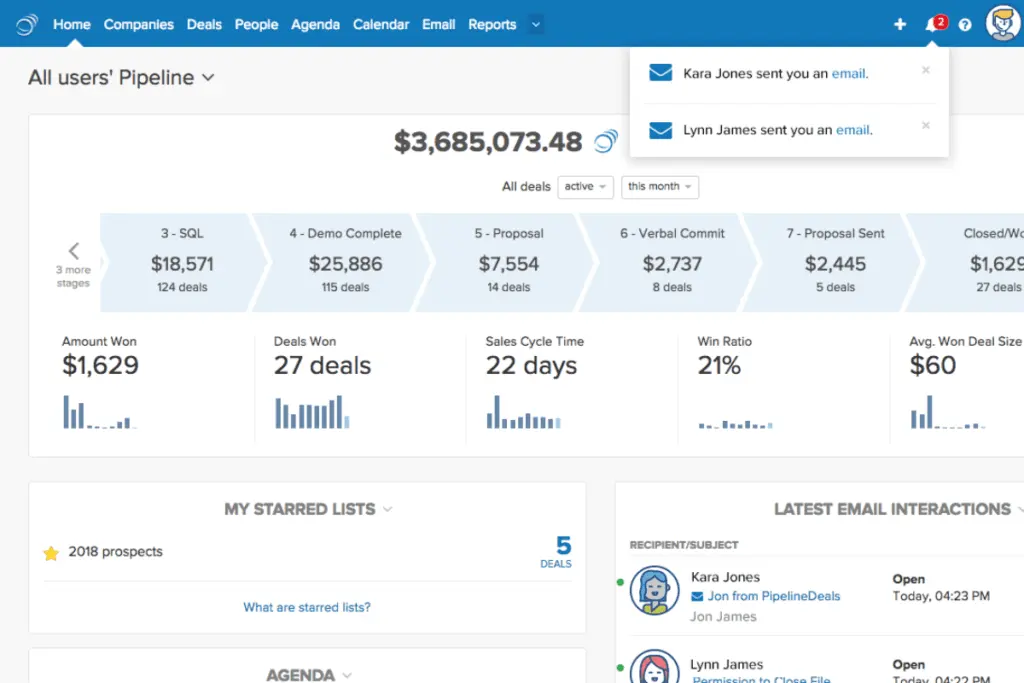Click the RECIPIENT/SUBJECT column header

click(684, 545)
